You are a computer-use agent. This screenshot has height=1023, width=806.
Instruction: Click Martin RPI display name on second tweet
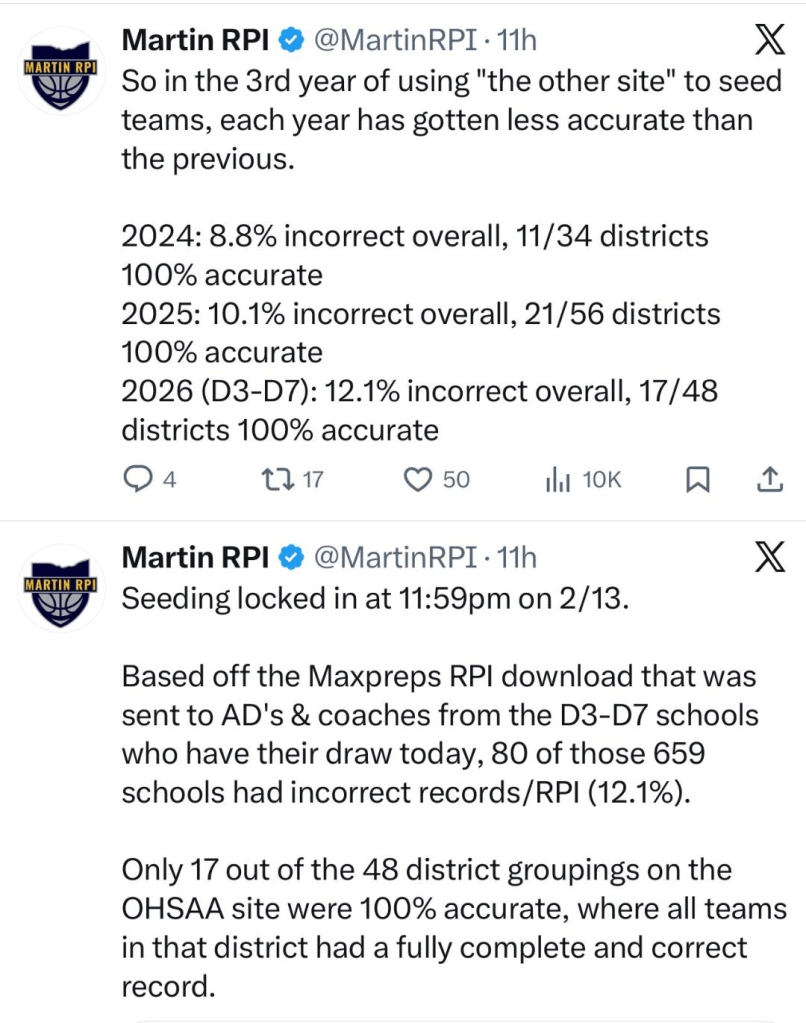(x=196, y=557)
